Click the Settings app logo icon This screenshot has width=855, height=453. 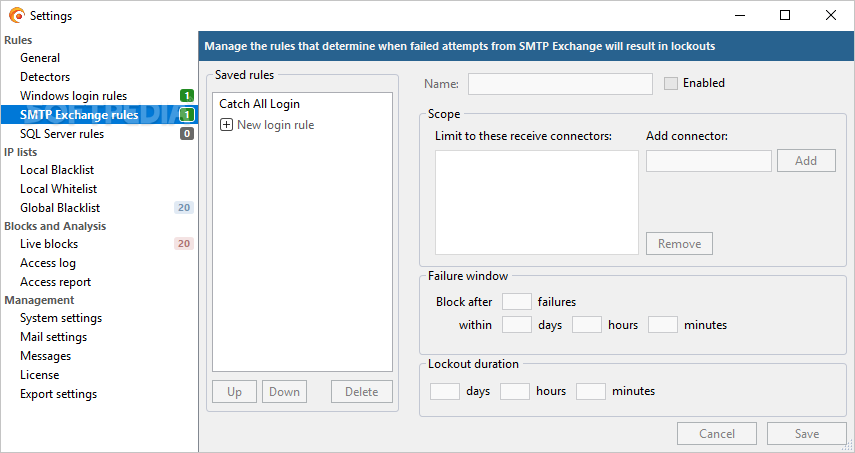tap(17, 16)
